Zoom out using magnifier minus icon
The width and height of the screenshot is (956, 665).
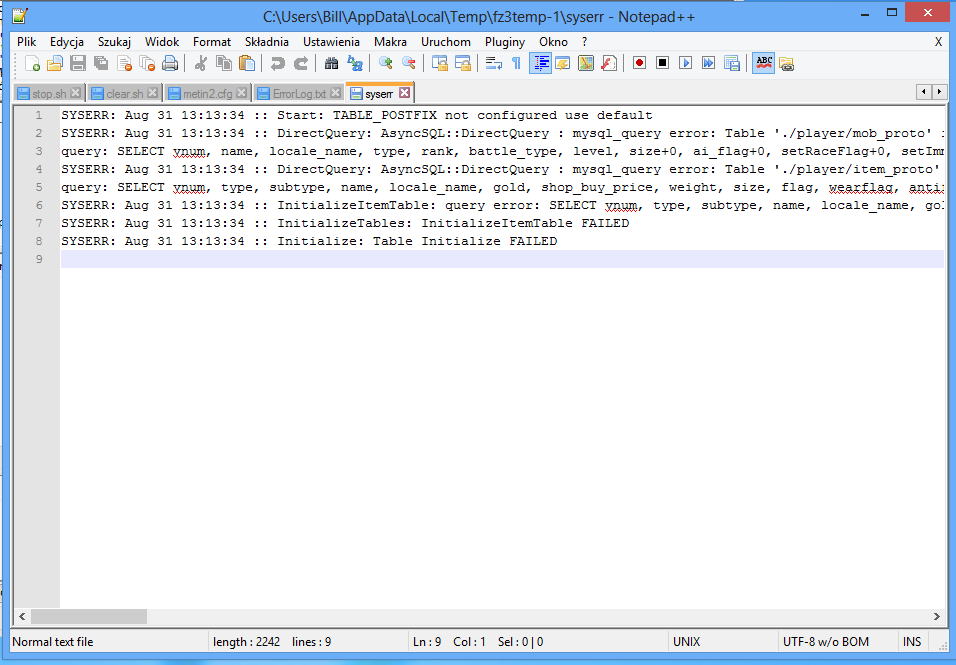(x=408, y=63)
